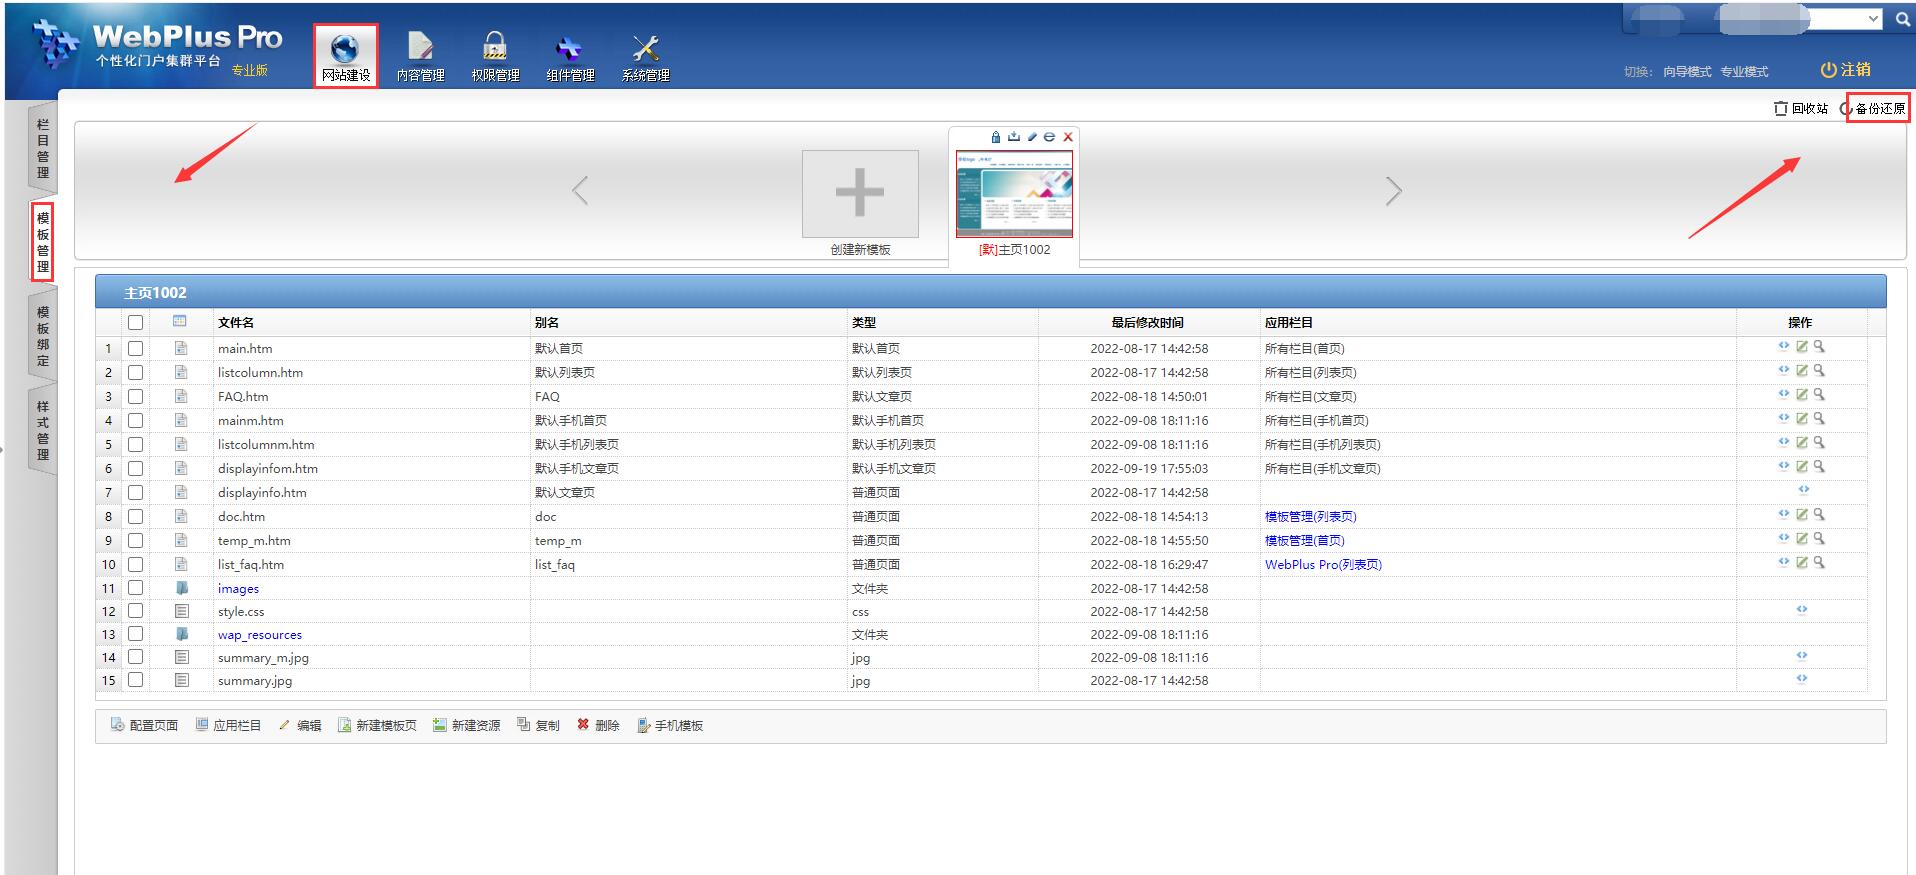Image resolution: width=1916 pixels, height=875 pixels.
Task: Switch to the 样式管理 side tab
Action: click(42, 430)
